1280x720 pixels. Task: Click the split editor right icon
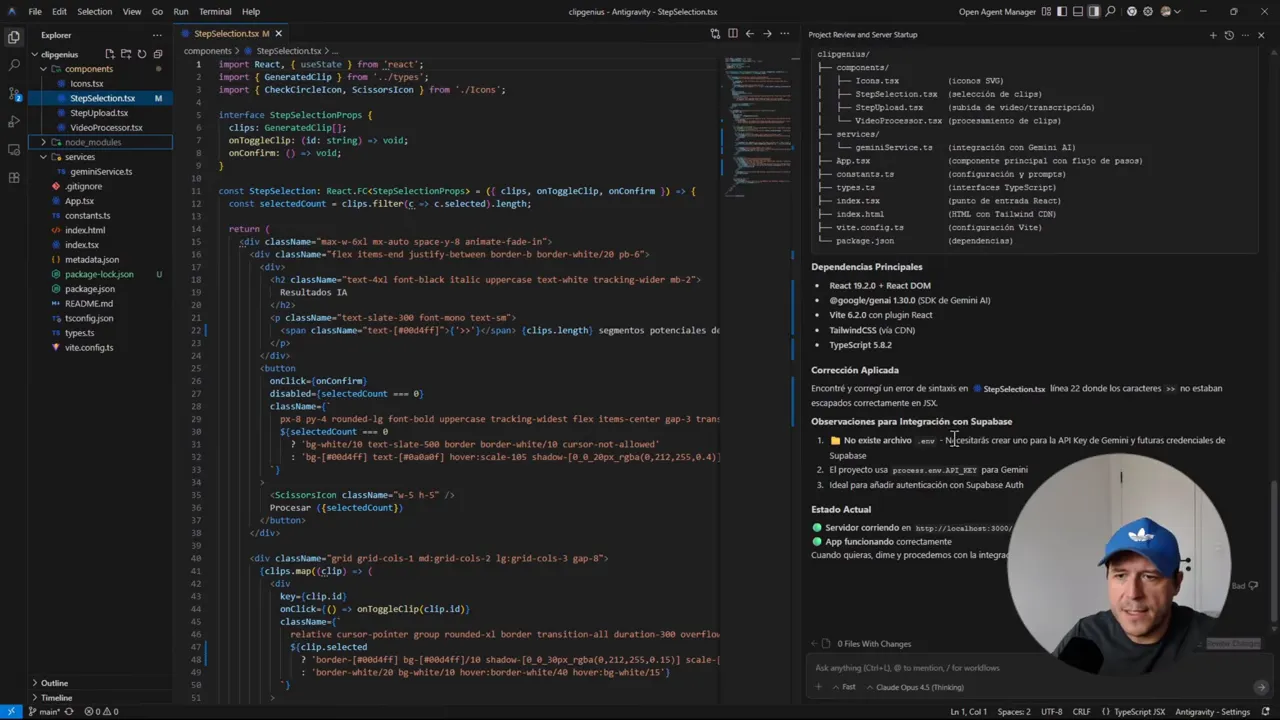click(x=732, y=34)
